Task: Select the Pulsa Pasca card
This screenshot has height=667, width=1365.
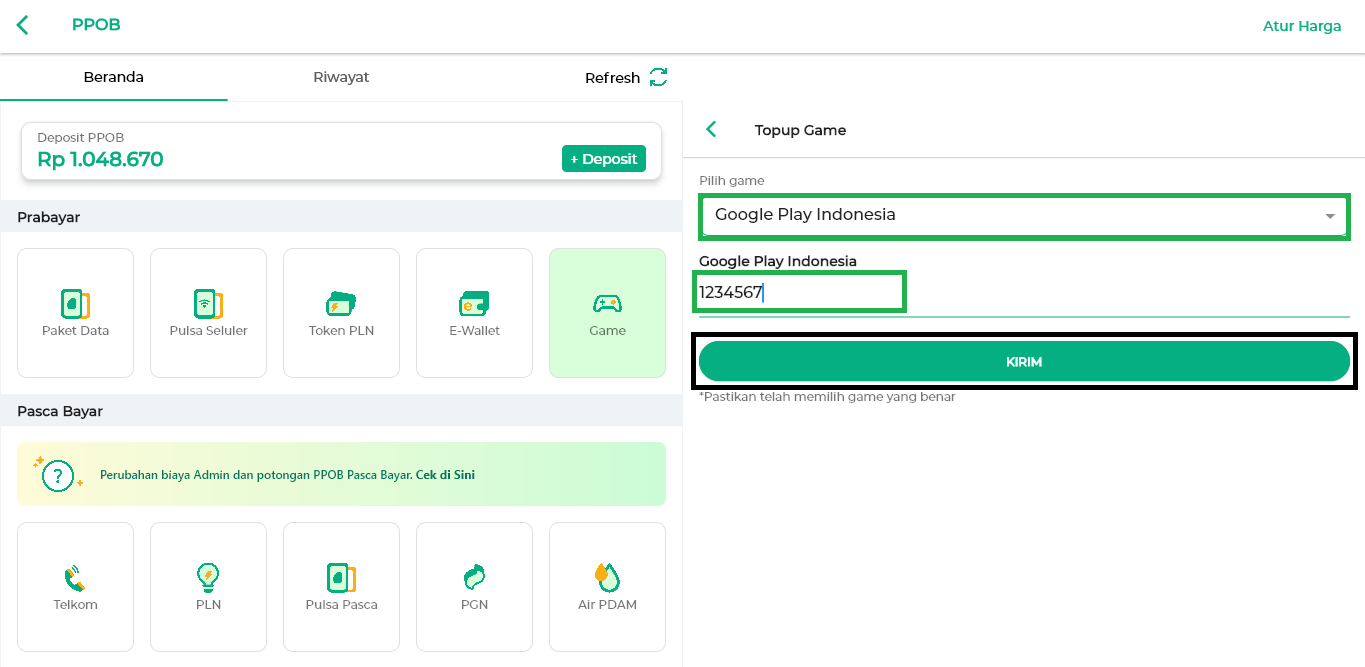Action: pyautogui.click(x=341, y=587)
